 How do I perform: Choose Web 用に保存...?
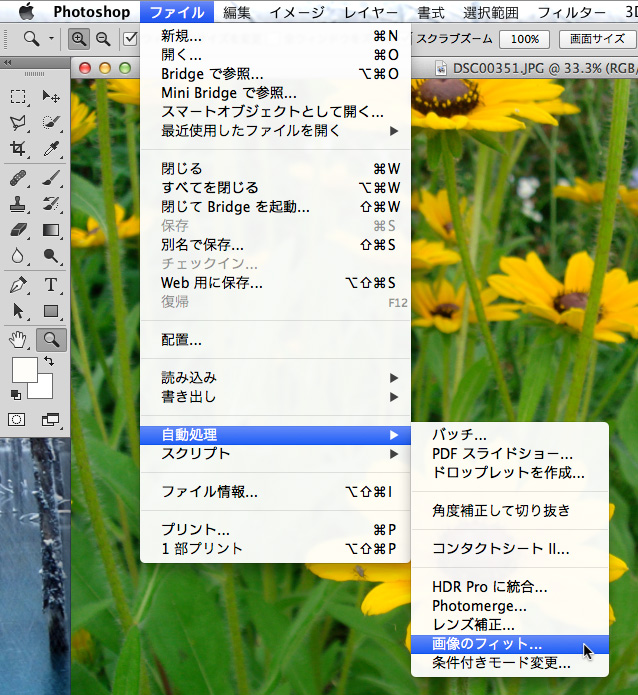pyautogui.click(x=275, y=283)
